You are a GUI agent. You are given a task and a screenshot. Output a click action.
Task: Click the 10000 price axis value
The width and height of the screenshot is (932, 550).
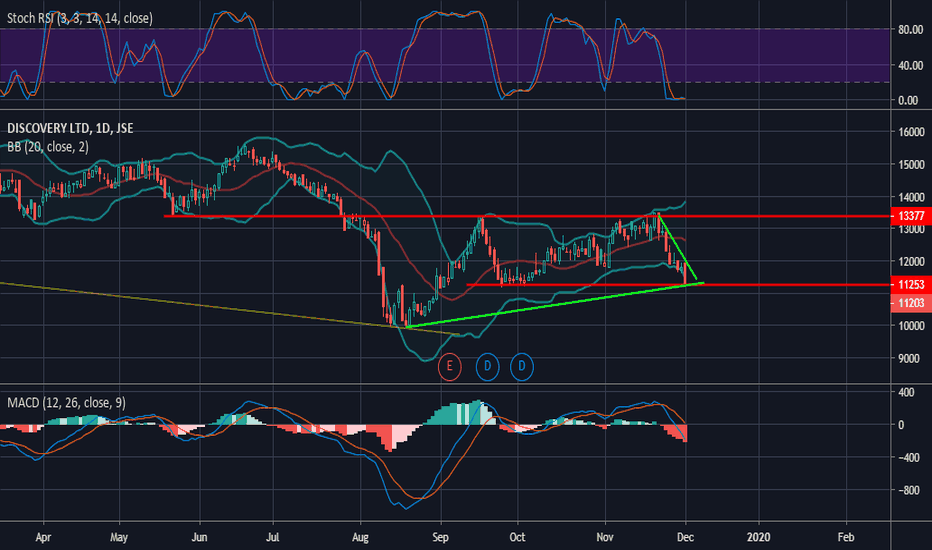click(x=911, y=326)
